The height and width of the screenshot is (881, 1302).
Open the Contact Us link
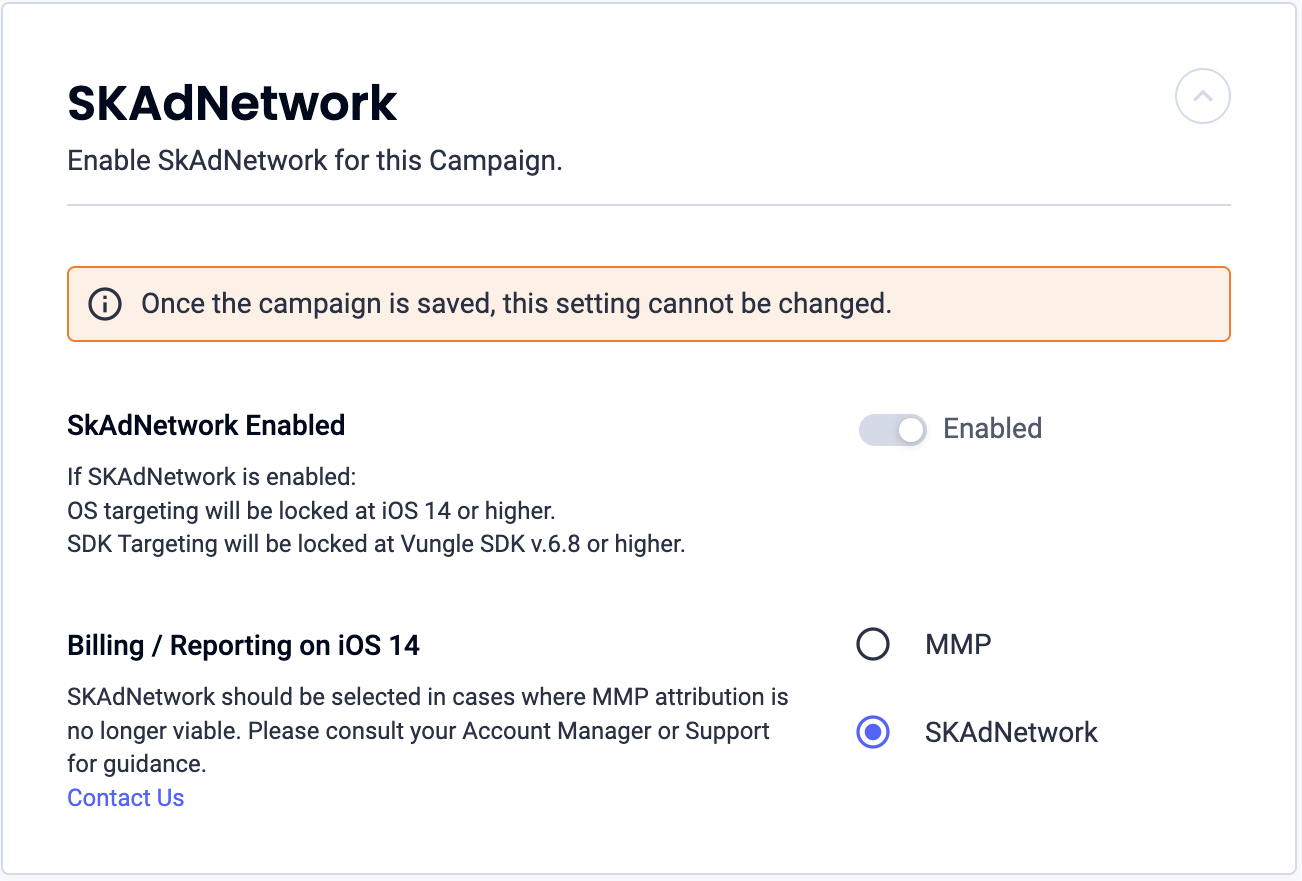click(126, 798)
